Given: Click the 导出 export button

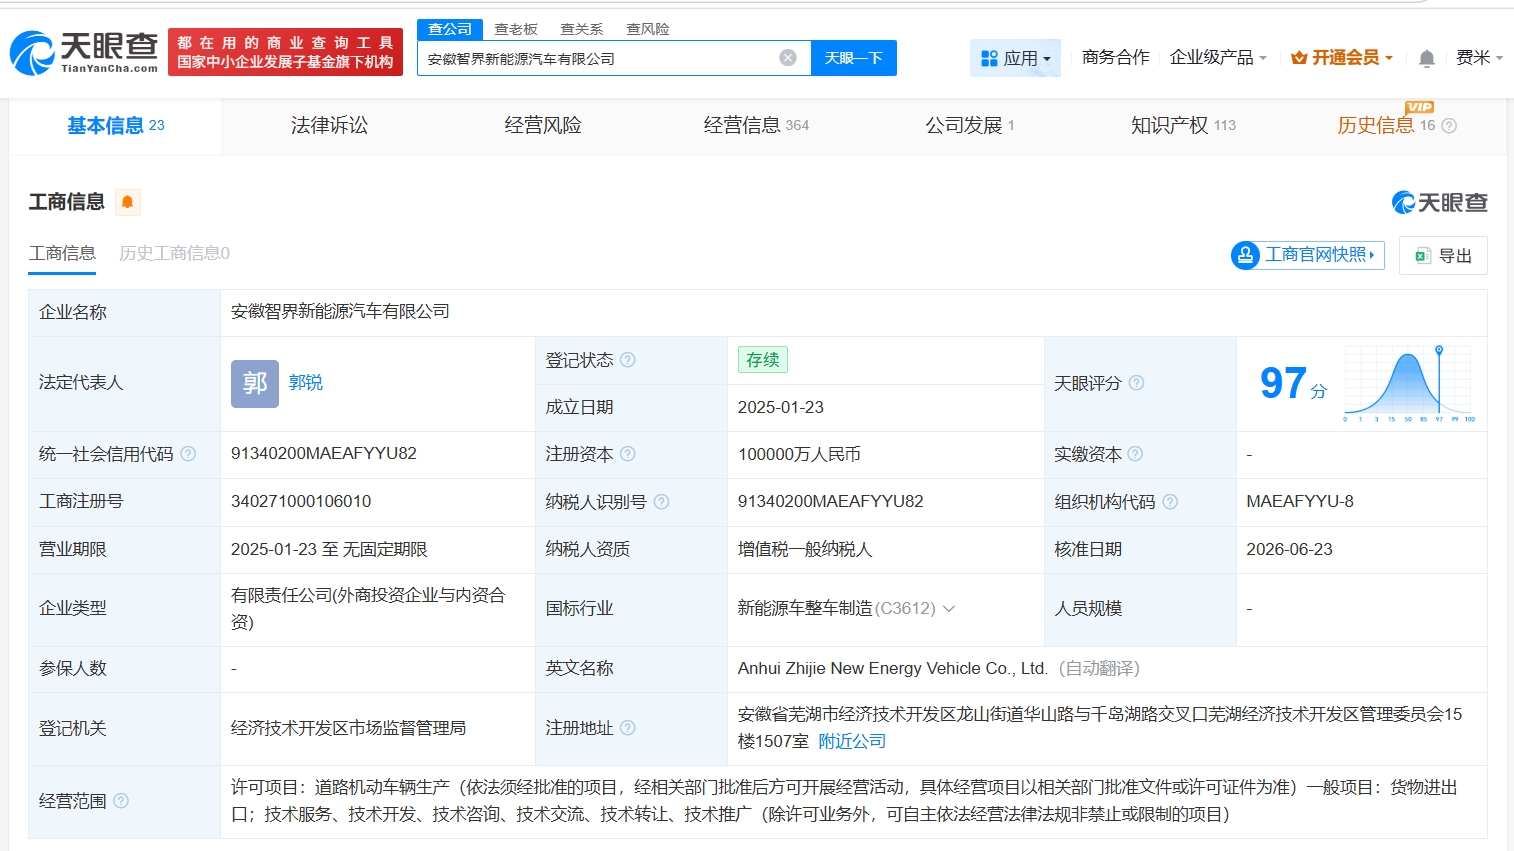Looking at the screenshot, I should [x=1443, y=255].
